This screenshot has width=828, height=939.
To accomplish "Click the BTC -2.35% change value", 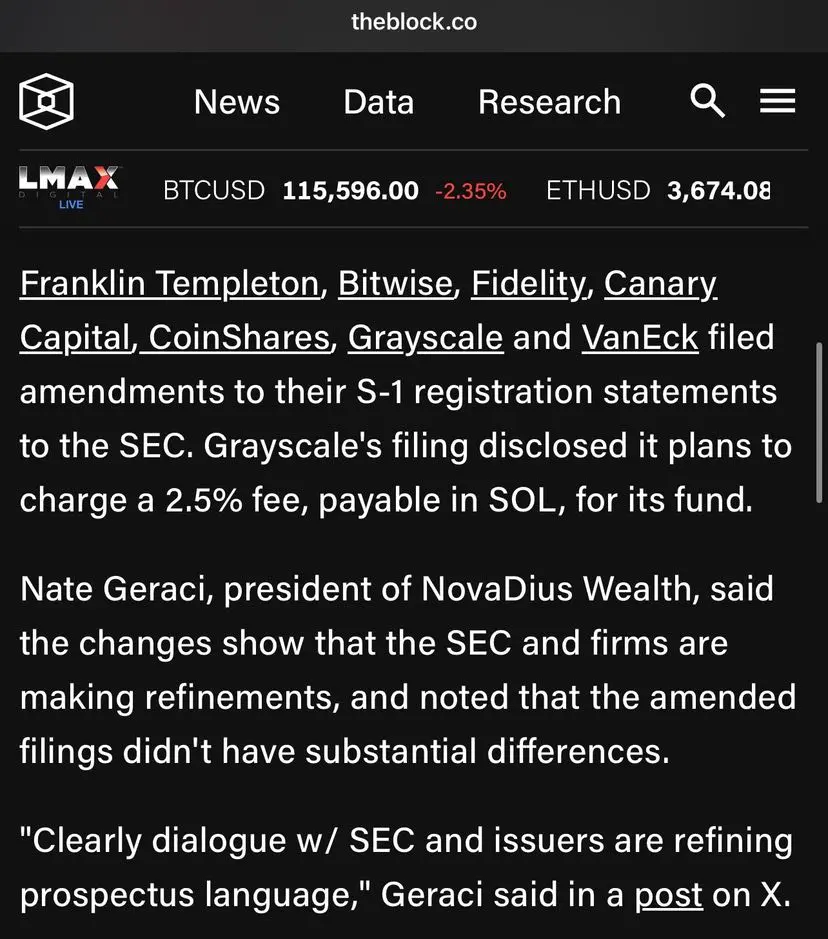I will [x=471, y=192].
